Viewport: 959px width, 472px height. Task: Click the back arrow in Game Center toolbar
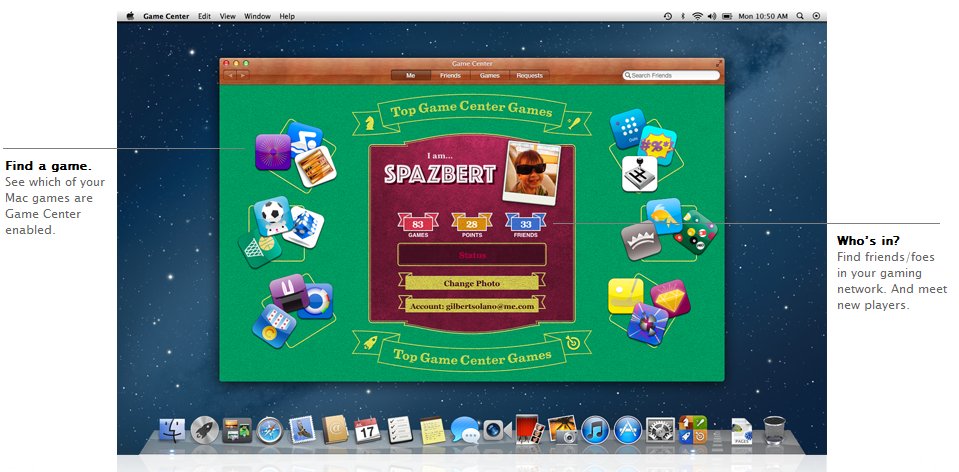pyautogui.click(x=230, y=75)
